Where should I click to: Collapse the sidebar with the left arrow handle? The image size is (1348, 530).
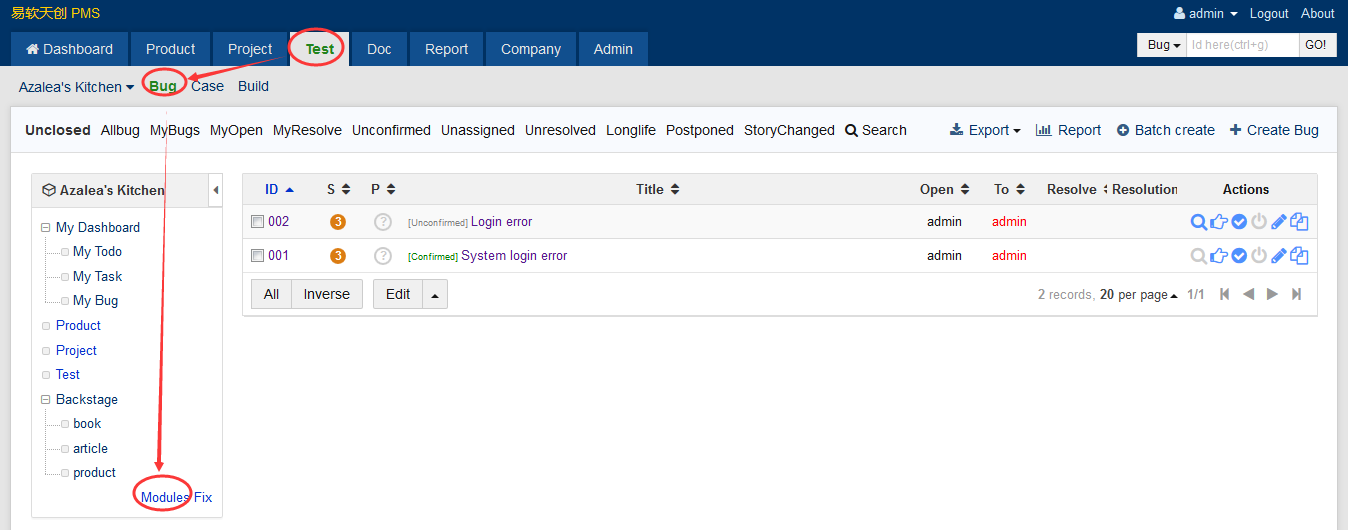pos(216,190)
